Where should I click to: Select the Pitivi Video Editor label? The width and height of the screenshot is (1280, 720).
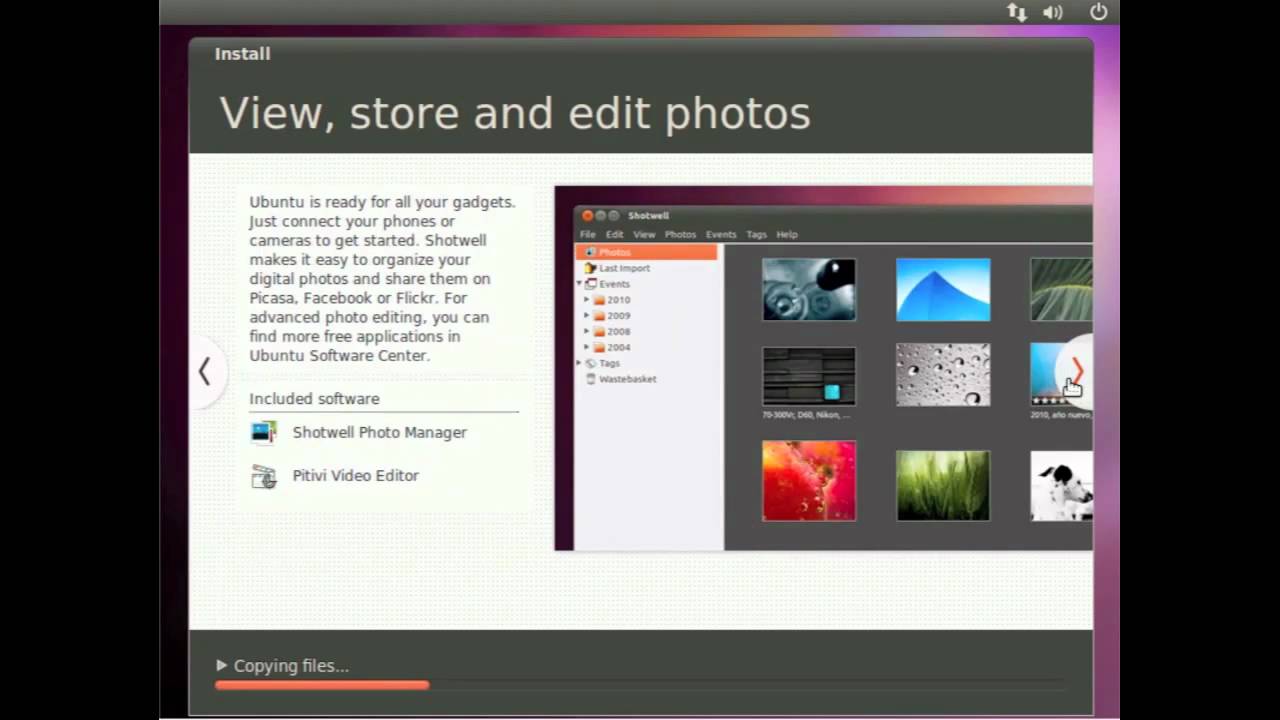pyautogui.click(x=355, y=475)
